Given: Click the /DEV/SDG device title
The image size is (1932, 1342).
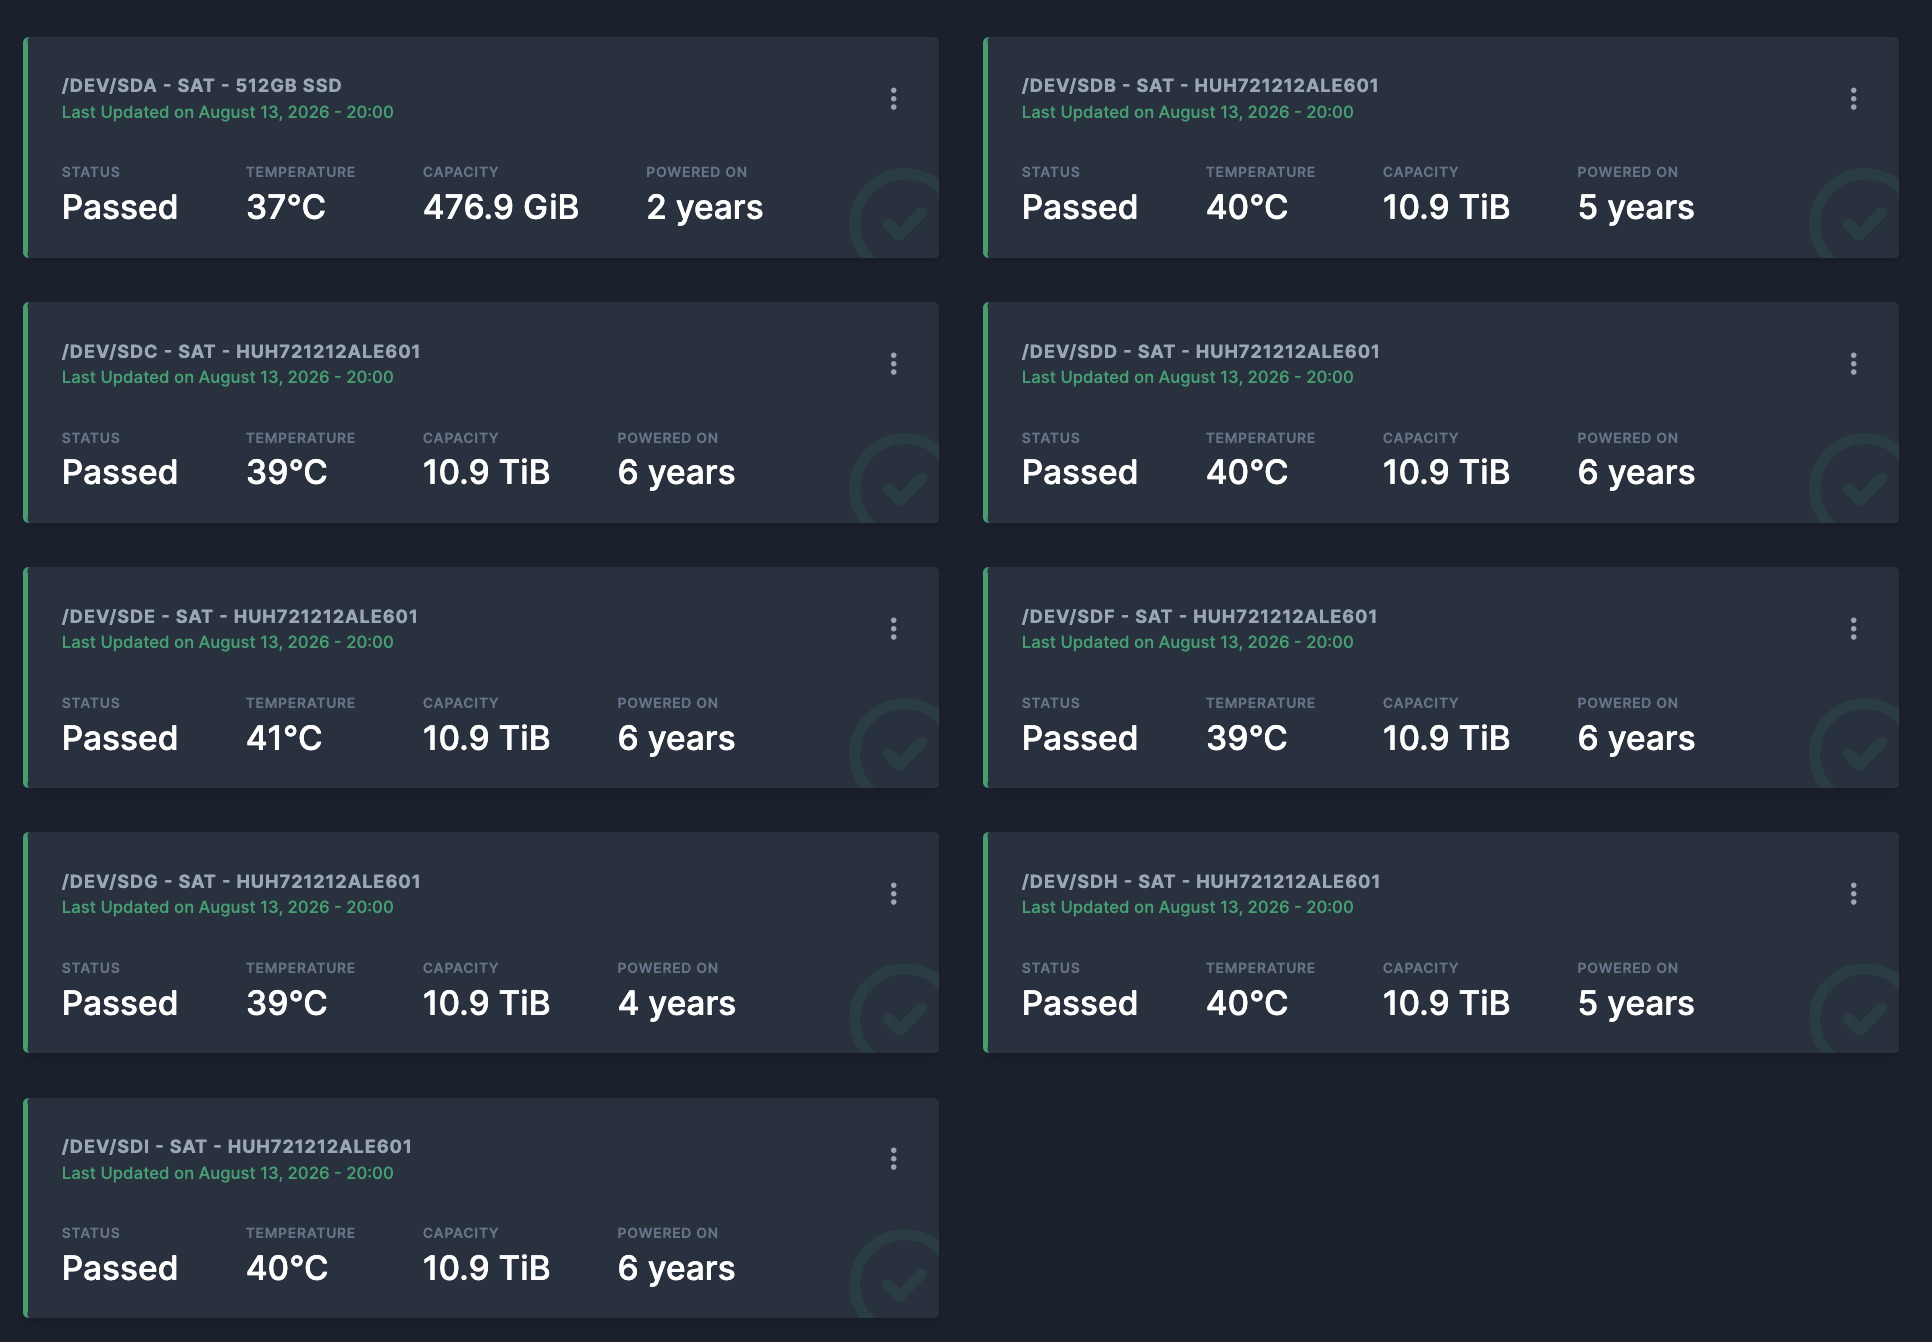Looking at the screenshot, I should tap(241, 882).
